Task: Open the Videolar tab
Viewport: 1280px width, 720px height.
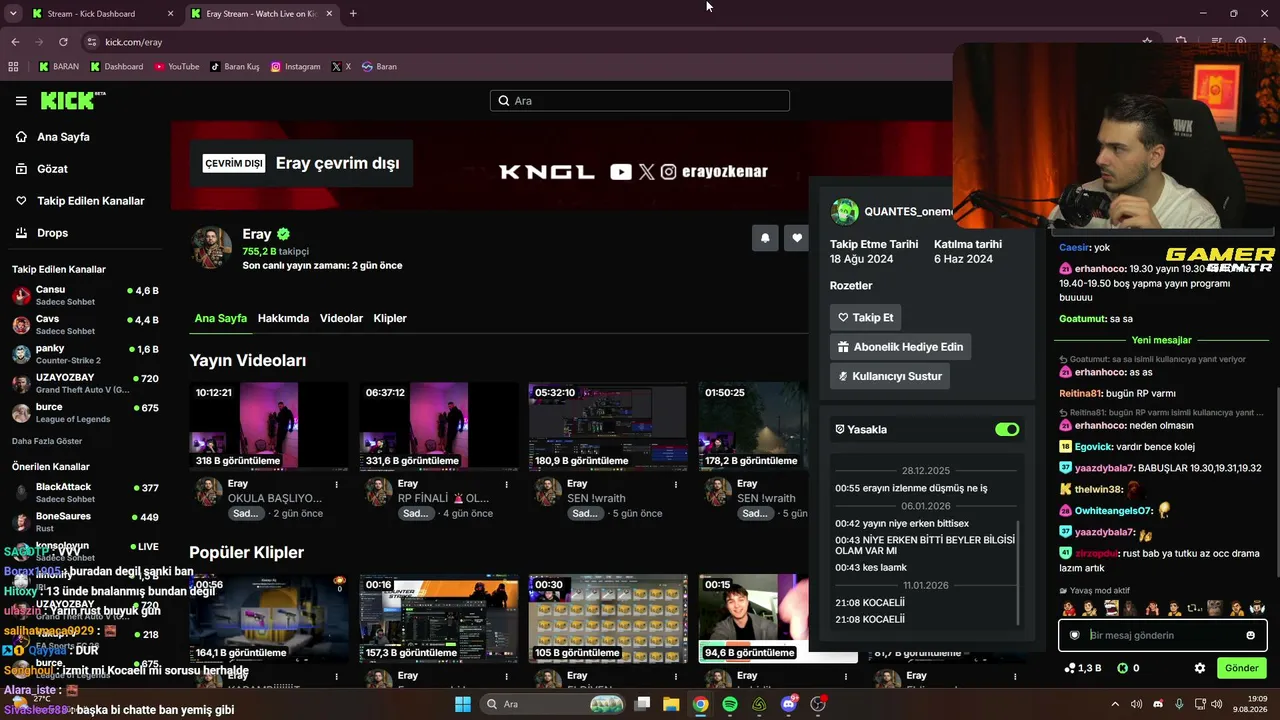Action: pos(341,318)
